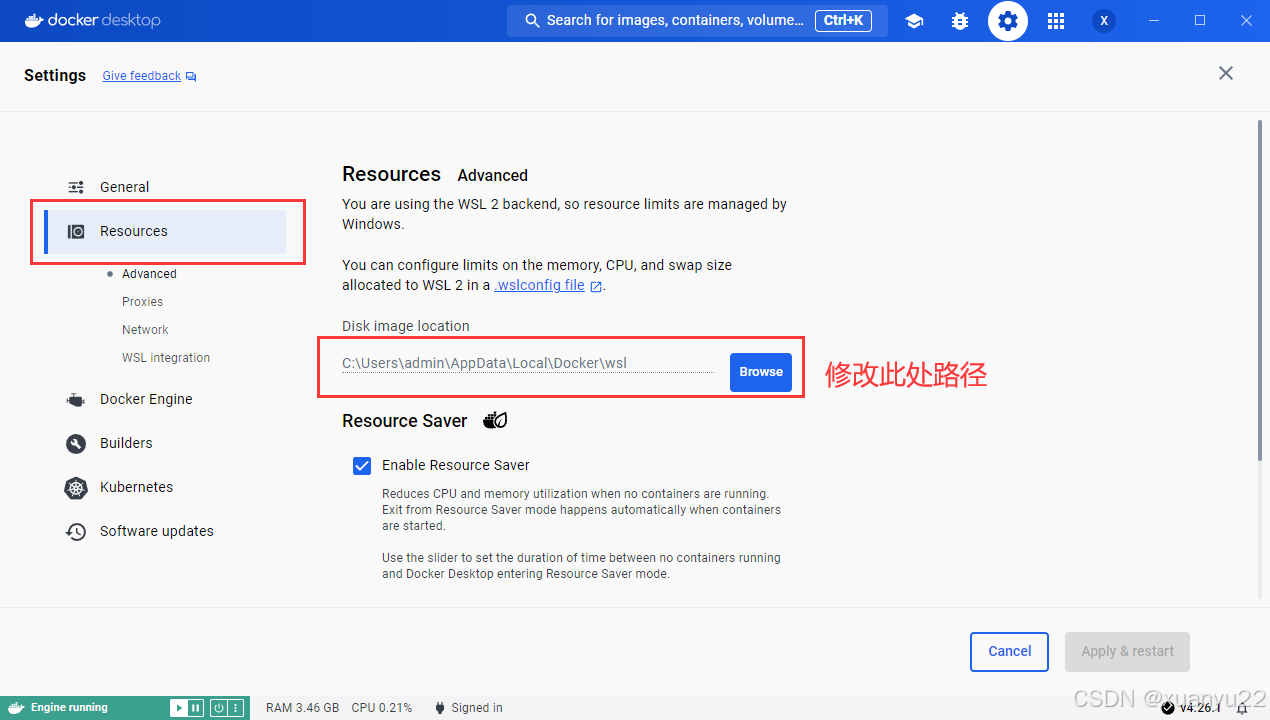1270x720 pixels.
Task: Click the feedback speech bubble icon
Action: tap(191, 77)
